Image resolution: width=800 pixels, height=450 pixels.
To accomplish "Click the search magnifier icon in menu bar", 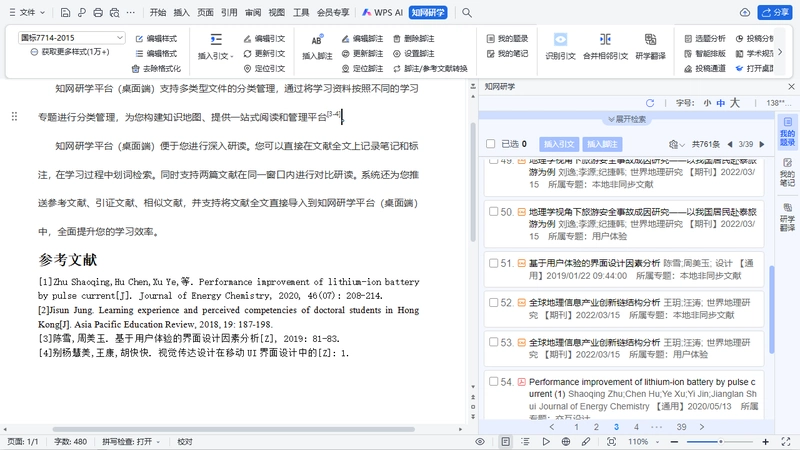I will 467,13.
